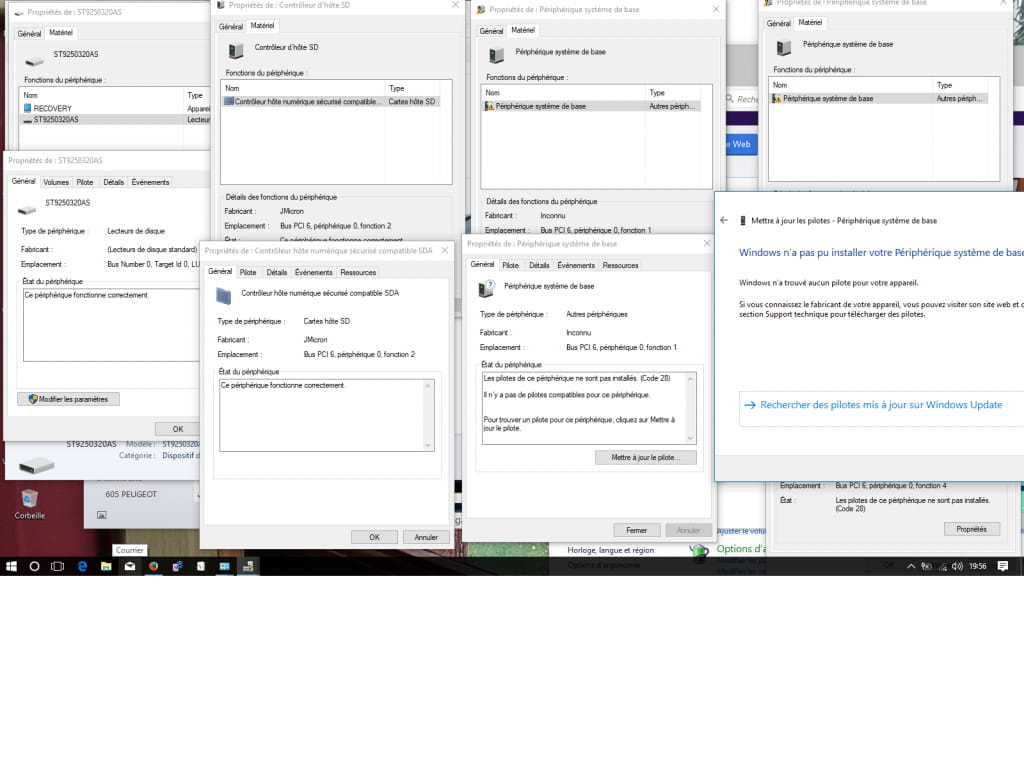Open the notification center icon
1024x780 pixels.
coord(1003,566)
